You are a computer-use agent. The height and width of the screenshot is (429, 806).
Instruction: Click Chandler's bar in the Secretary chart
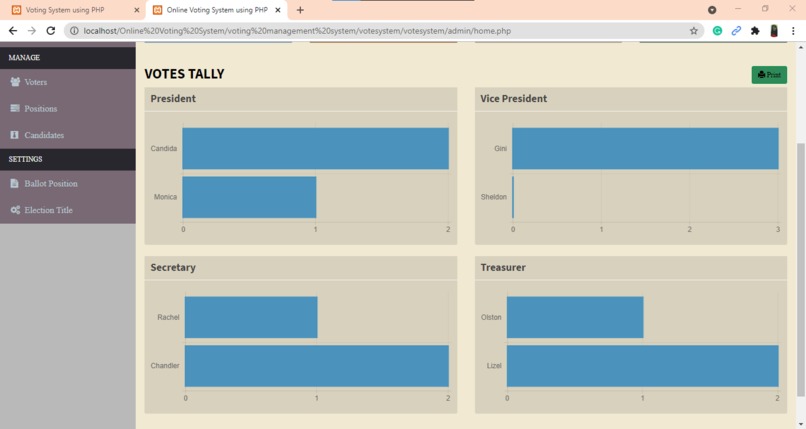point(317,366)
